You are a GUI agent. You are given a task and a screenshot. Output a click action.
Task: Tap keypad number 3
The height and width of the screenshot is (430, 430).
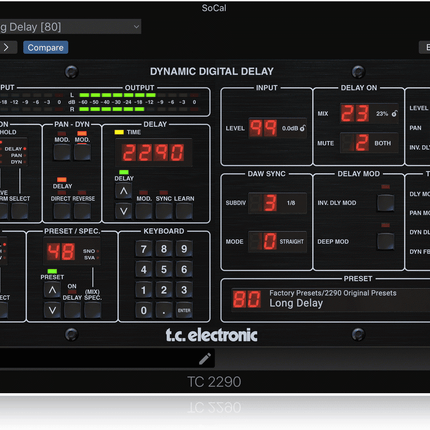(184, 290)
